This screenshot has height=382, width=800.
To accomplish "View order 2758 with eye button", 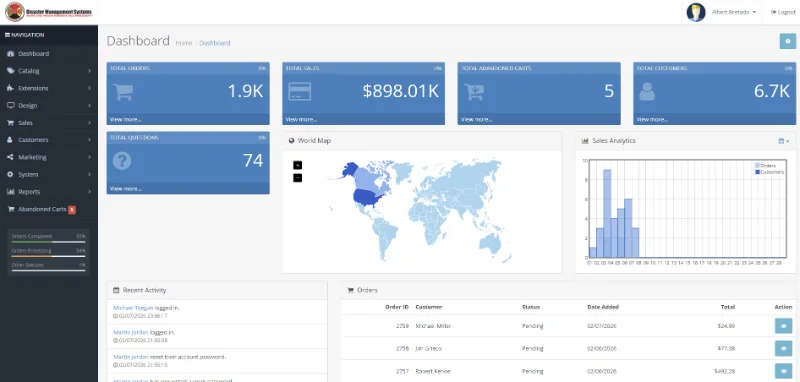I will [x=783, y=348].
